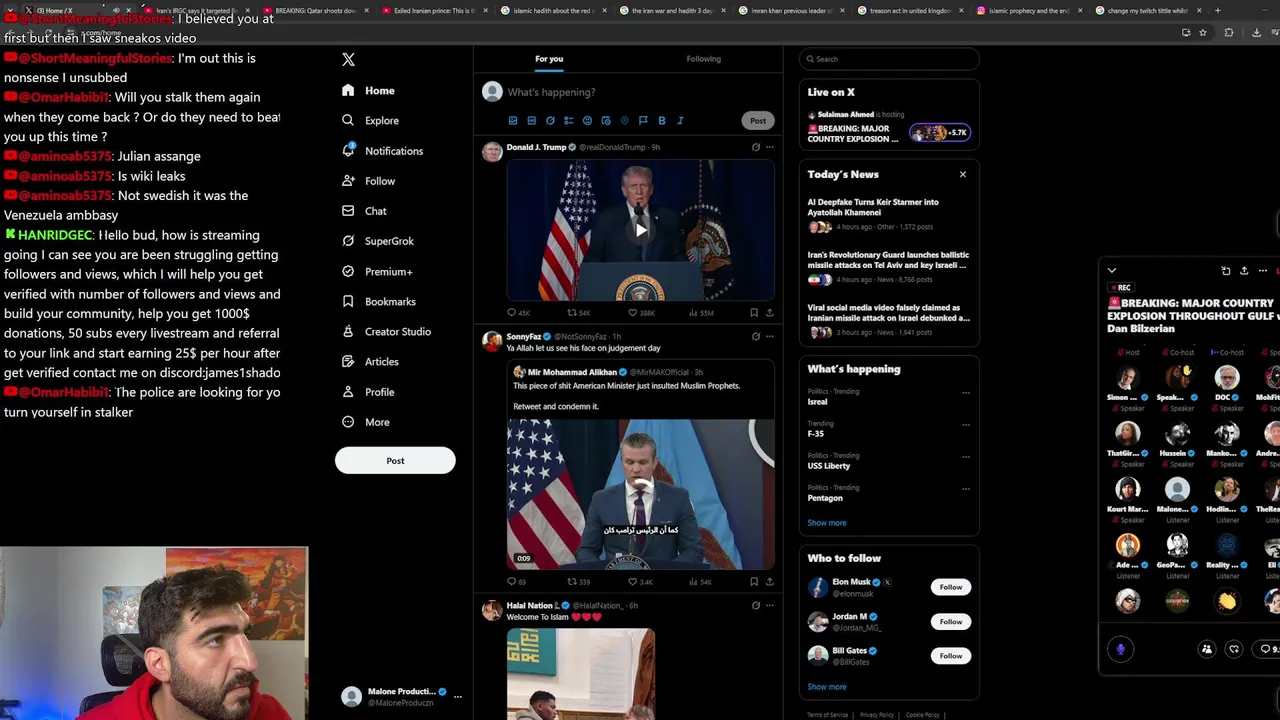The height and width of the screenshot is (720, 1280).
Task: Go to Home in the sidebar
Action: point(368,90)
